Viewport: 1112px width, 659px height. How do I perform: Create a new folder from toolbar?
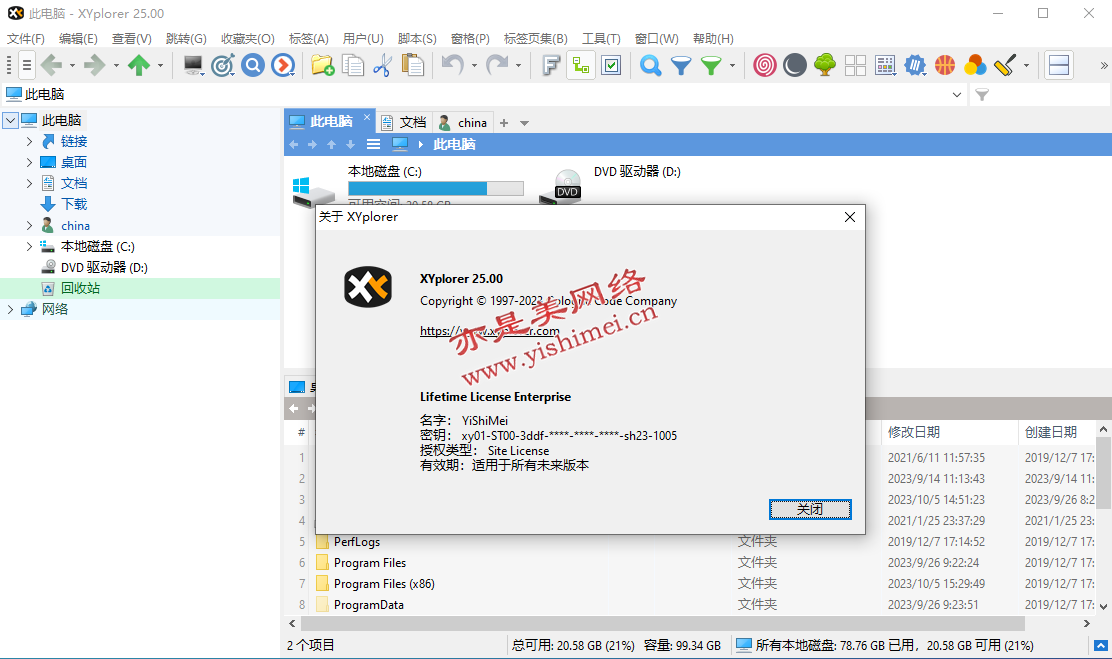(323, 65)
